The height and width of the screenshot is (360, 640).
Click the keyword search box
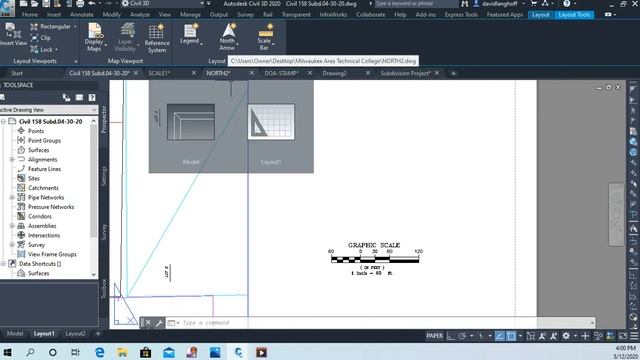[416, 4]
